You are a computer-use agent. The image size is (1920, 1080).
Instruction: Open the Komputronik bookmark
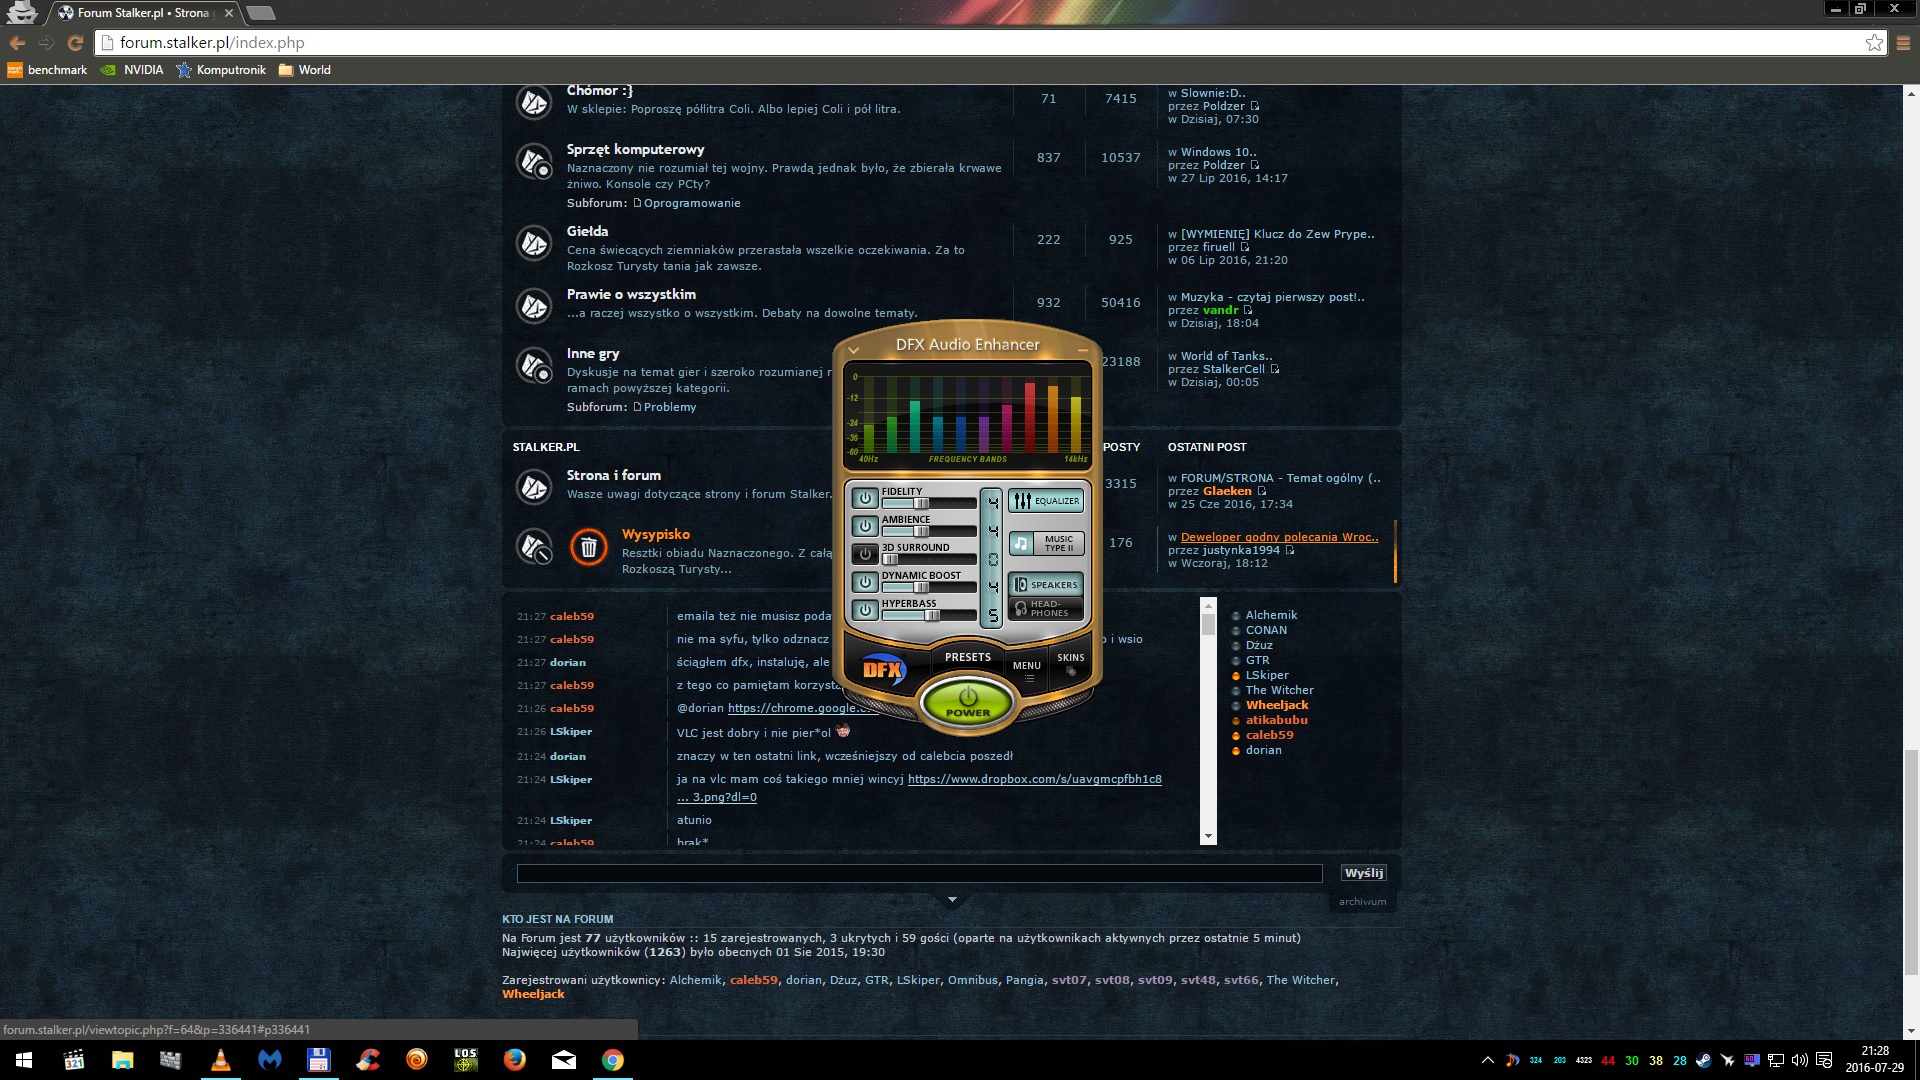(221, 70)
